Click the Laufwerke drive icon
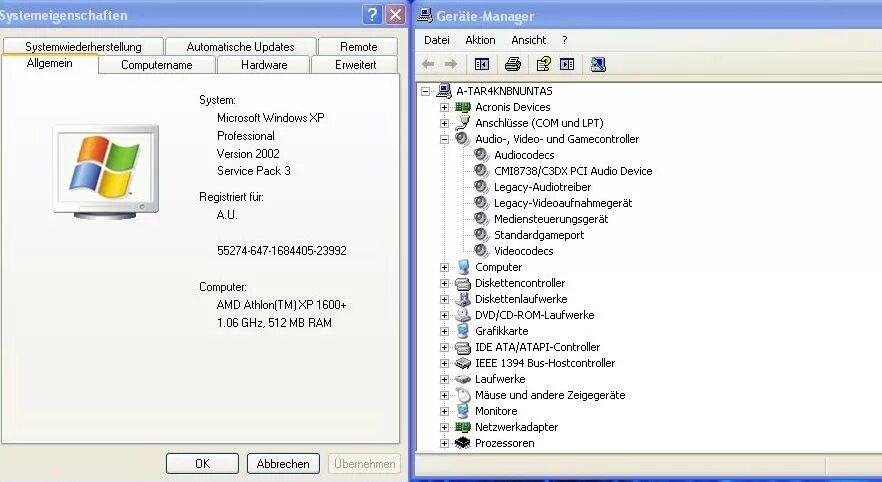This screenshot has width=882, height=482. click(x=462, y=379)
